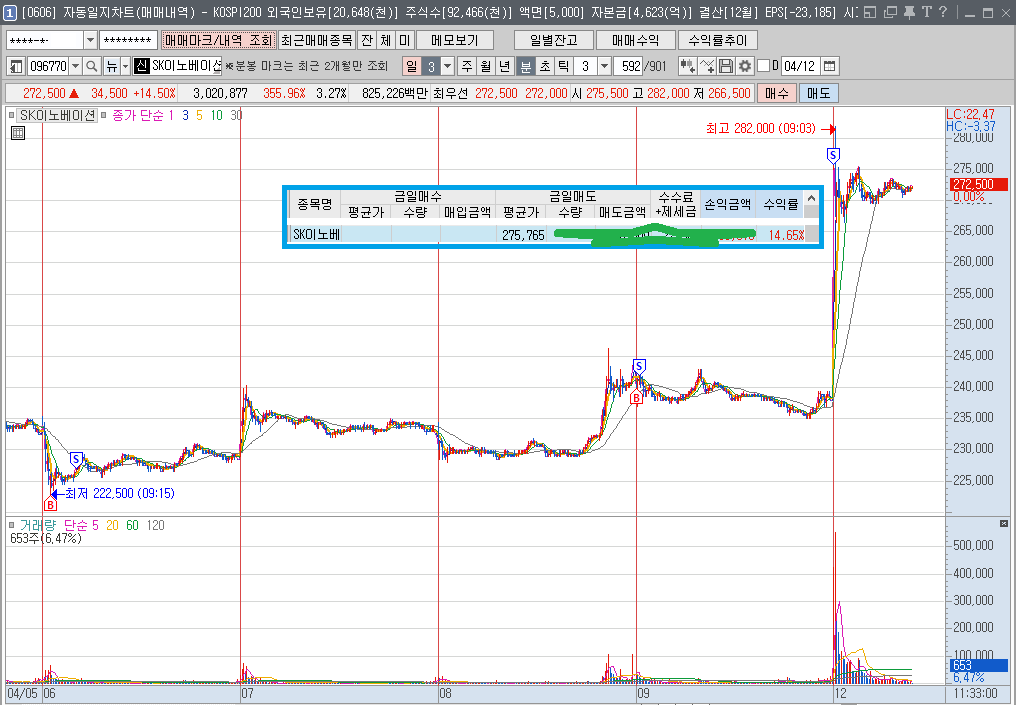
Task: Click the red 매수 buy button
Action: tap(777, 93)
